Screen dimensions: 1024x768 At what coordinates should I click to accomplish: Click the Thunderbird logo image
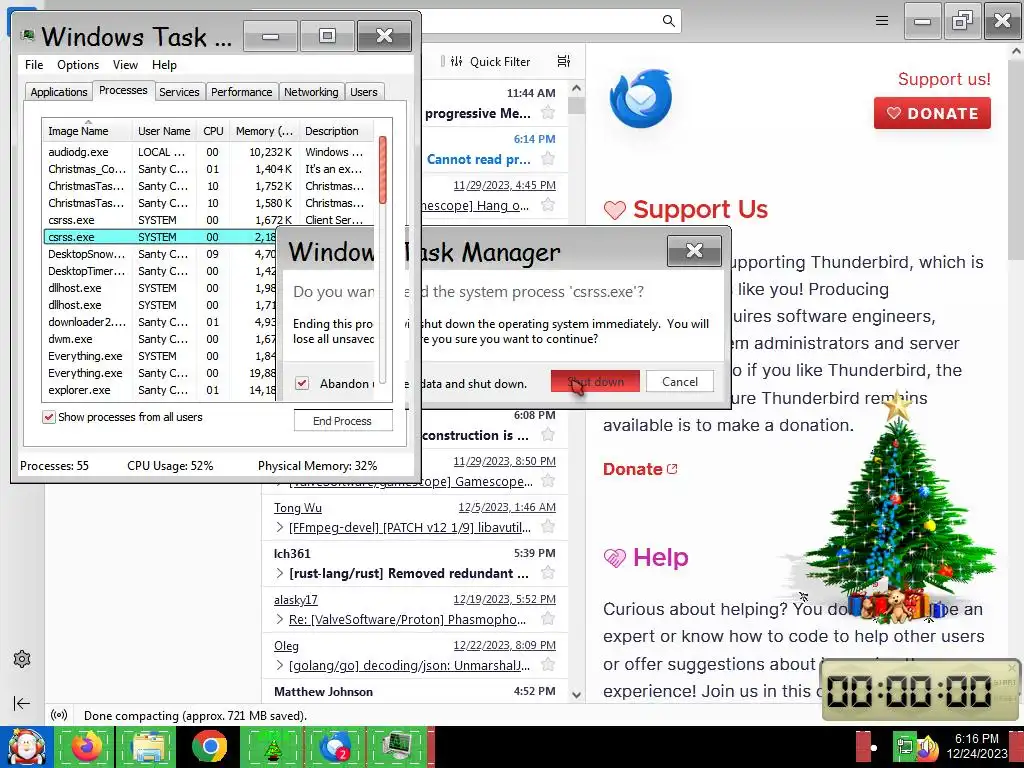tap(641, 99)
